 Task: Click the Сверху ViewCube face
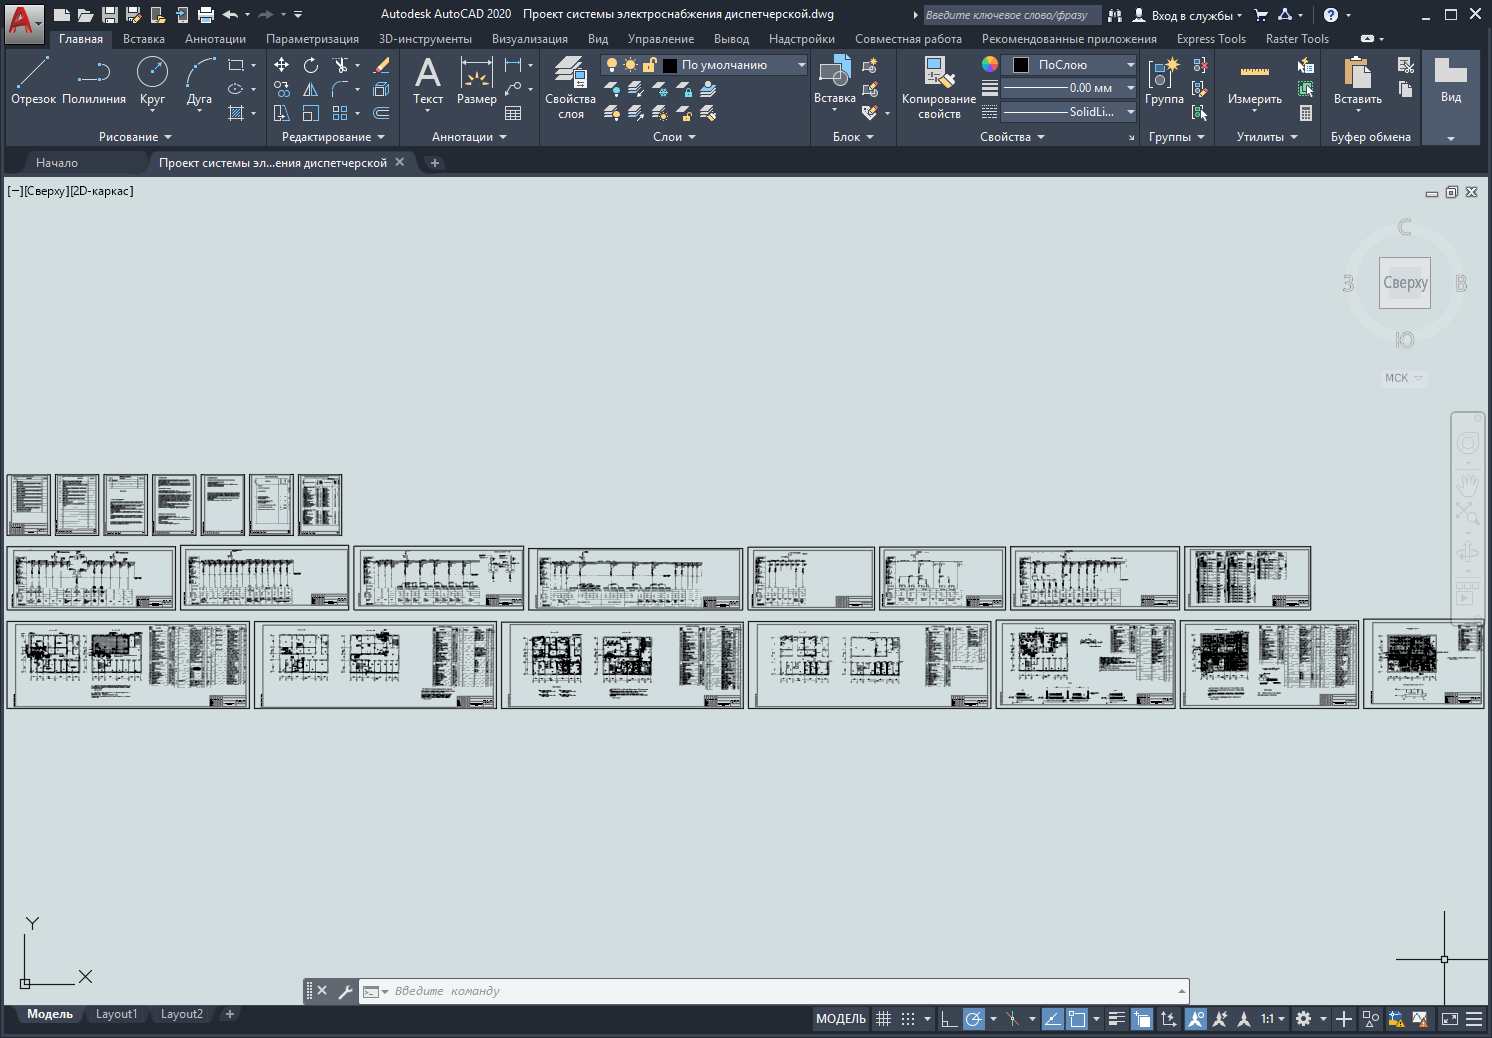1405,283
